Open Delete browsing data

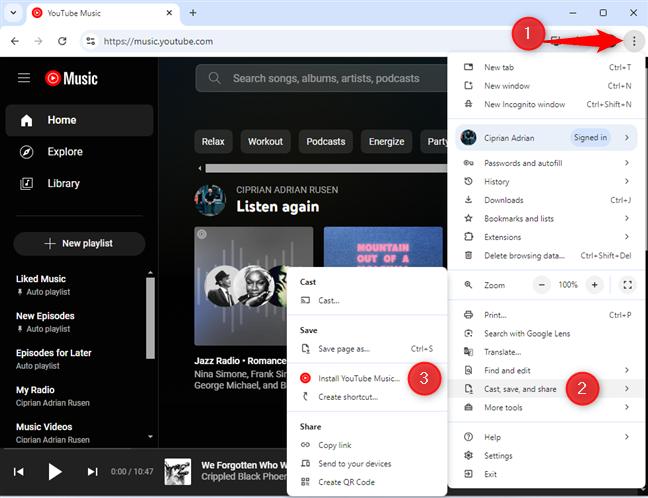(546, 256)
